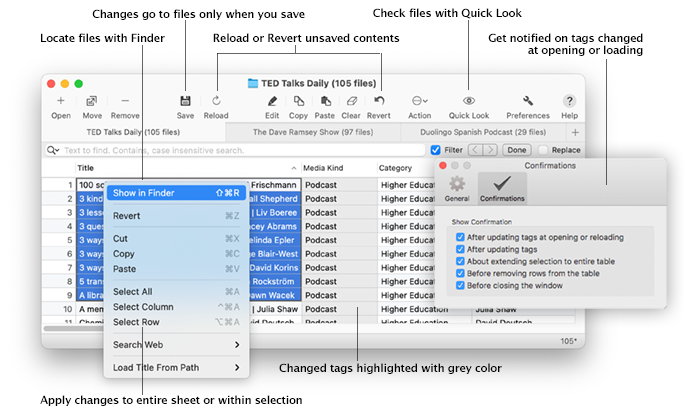Uncheck About extending selection to entire table
Image resolution: width=700 pixels, height=420 pixels.
coord(460,261)
